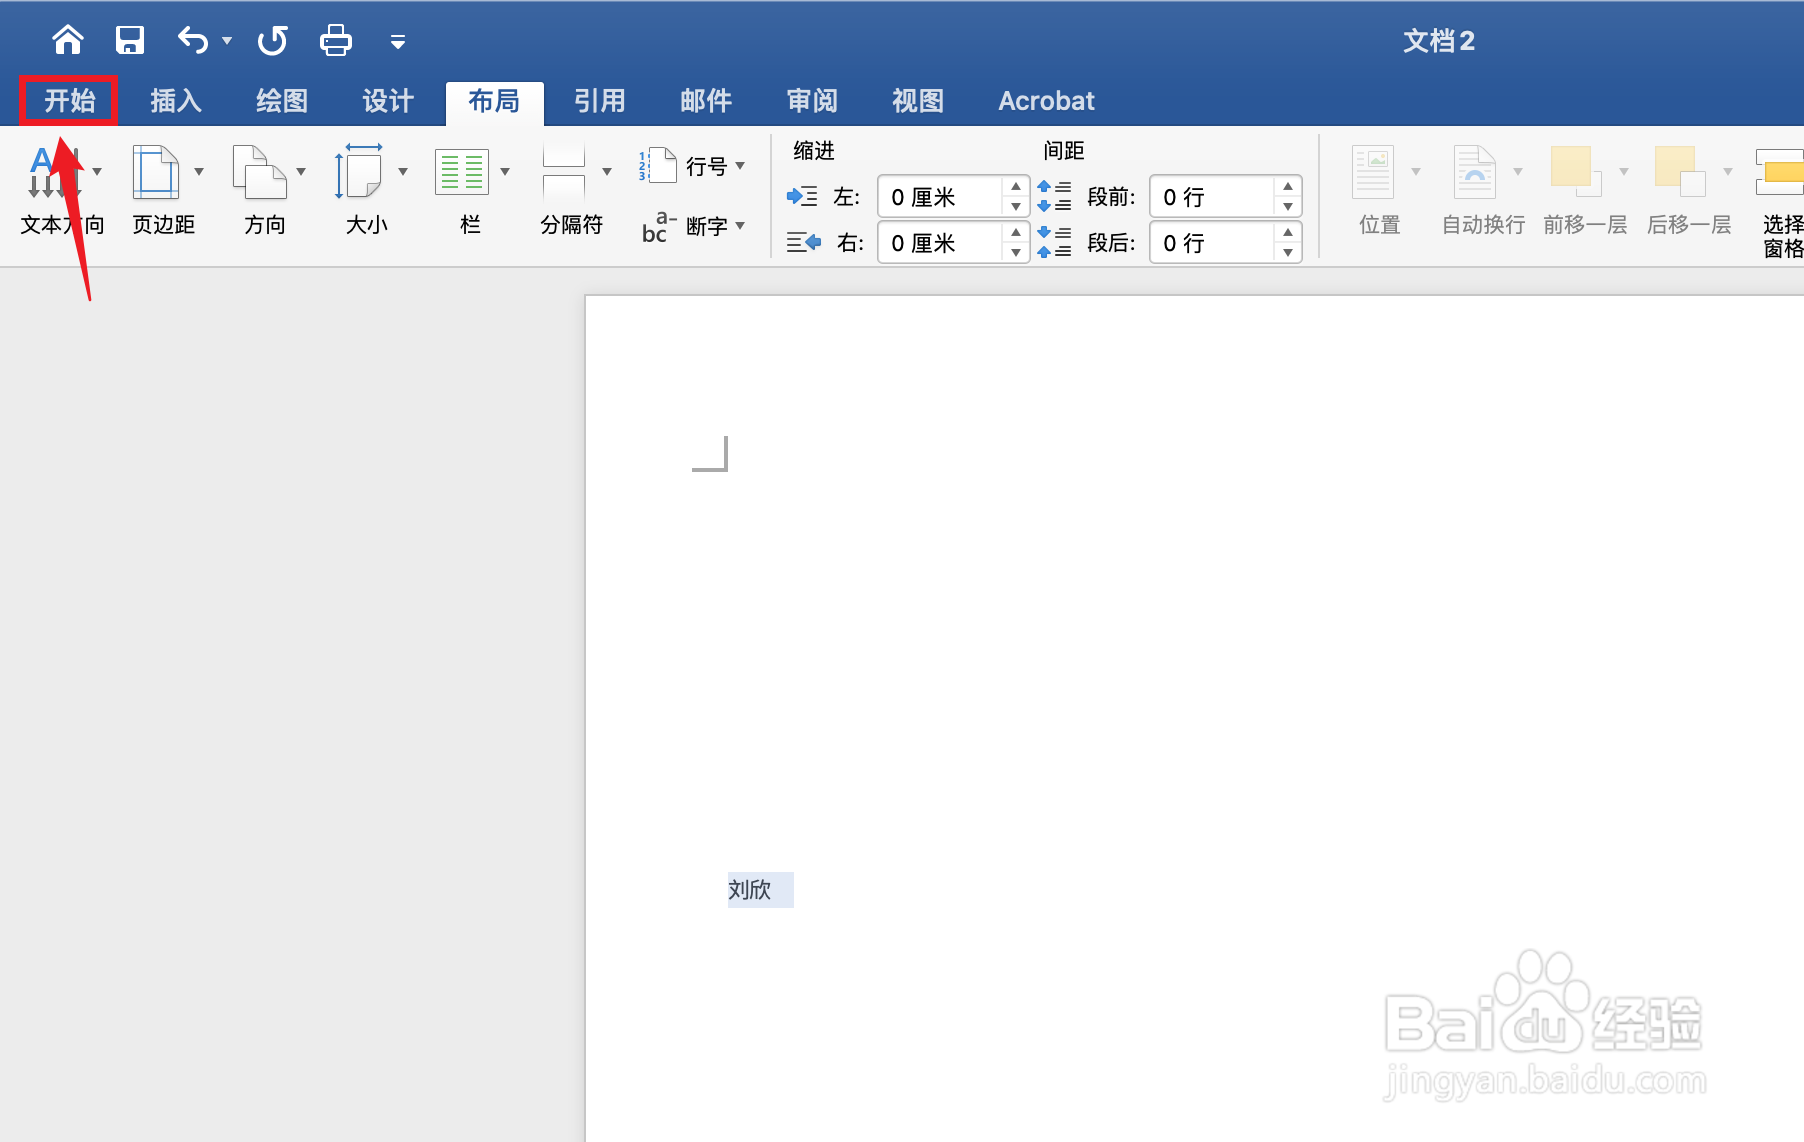Screen dimensions: 1804x1142
Task: Increase 段后 spacing with up arrow
Action: [1288, 233]
